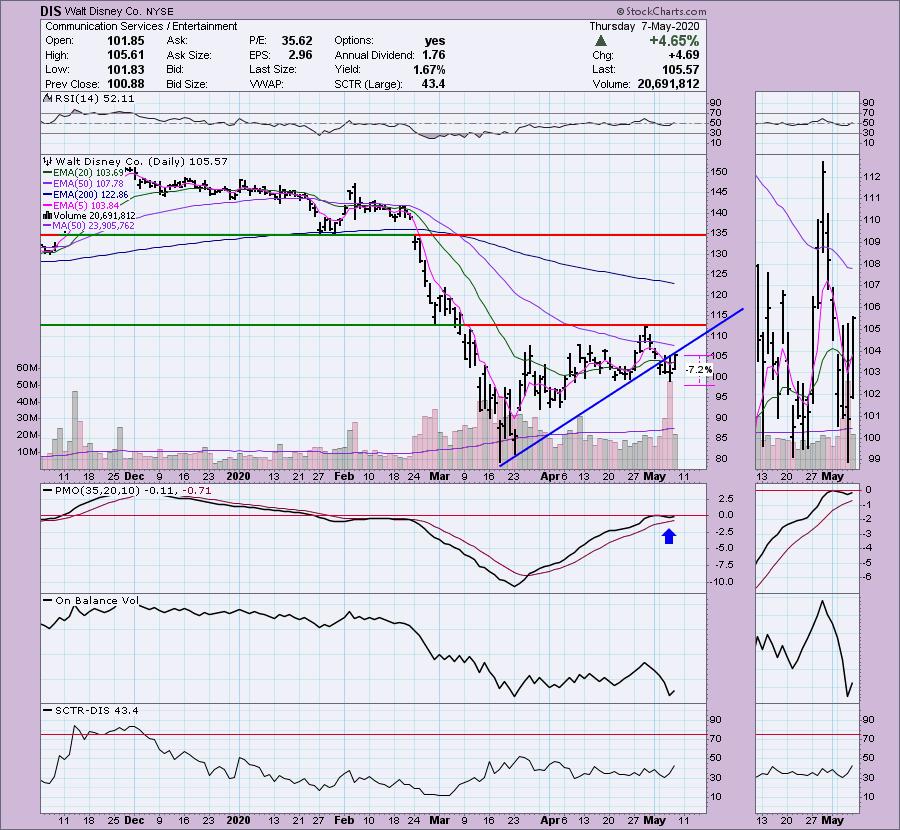The width and height of the screenshot is (900, 830).
Task: Click the EPS value 2.96
Action: tap(300, 55)
